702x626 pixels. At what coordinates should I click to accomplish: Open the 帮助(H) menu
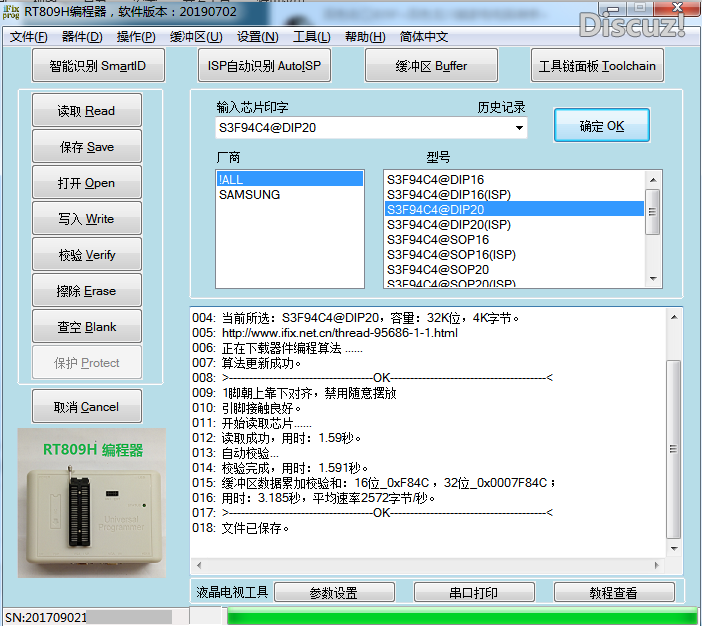(365, 37)
